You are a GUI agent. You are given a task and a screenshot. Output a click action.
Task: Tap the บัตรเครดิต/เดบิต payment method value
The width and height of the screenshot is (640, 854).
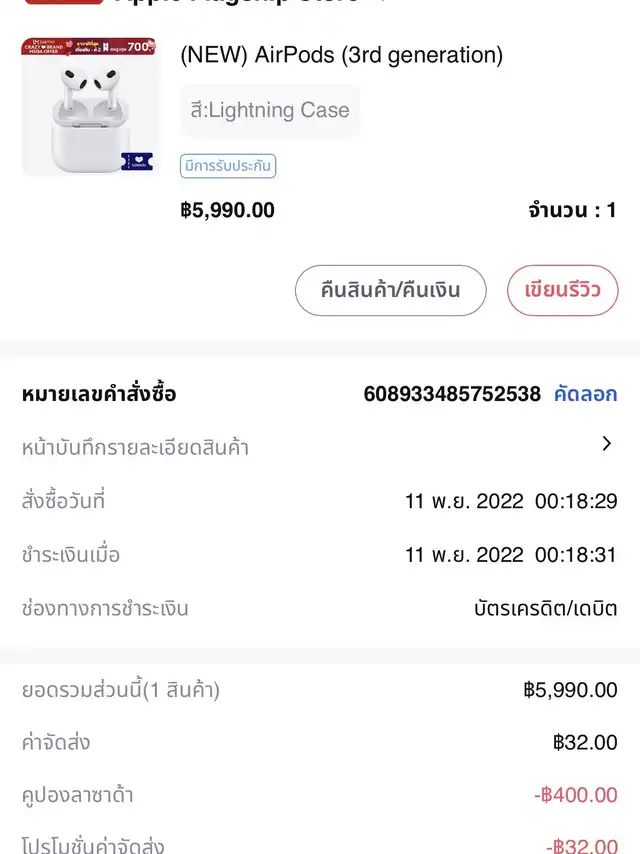[x=545, y=608]
